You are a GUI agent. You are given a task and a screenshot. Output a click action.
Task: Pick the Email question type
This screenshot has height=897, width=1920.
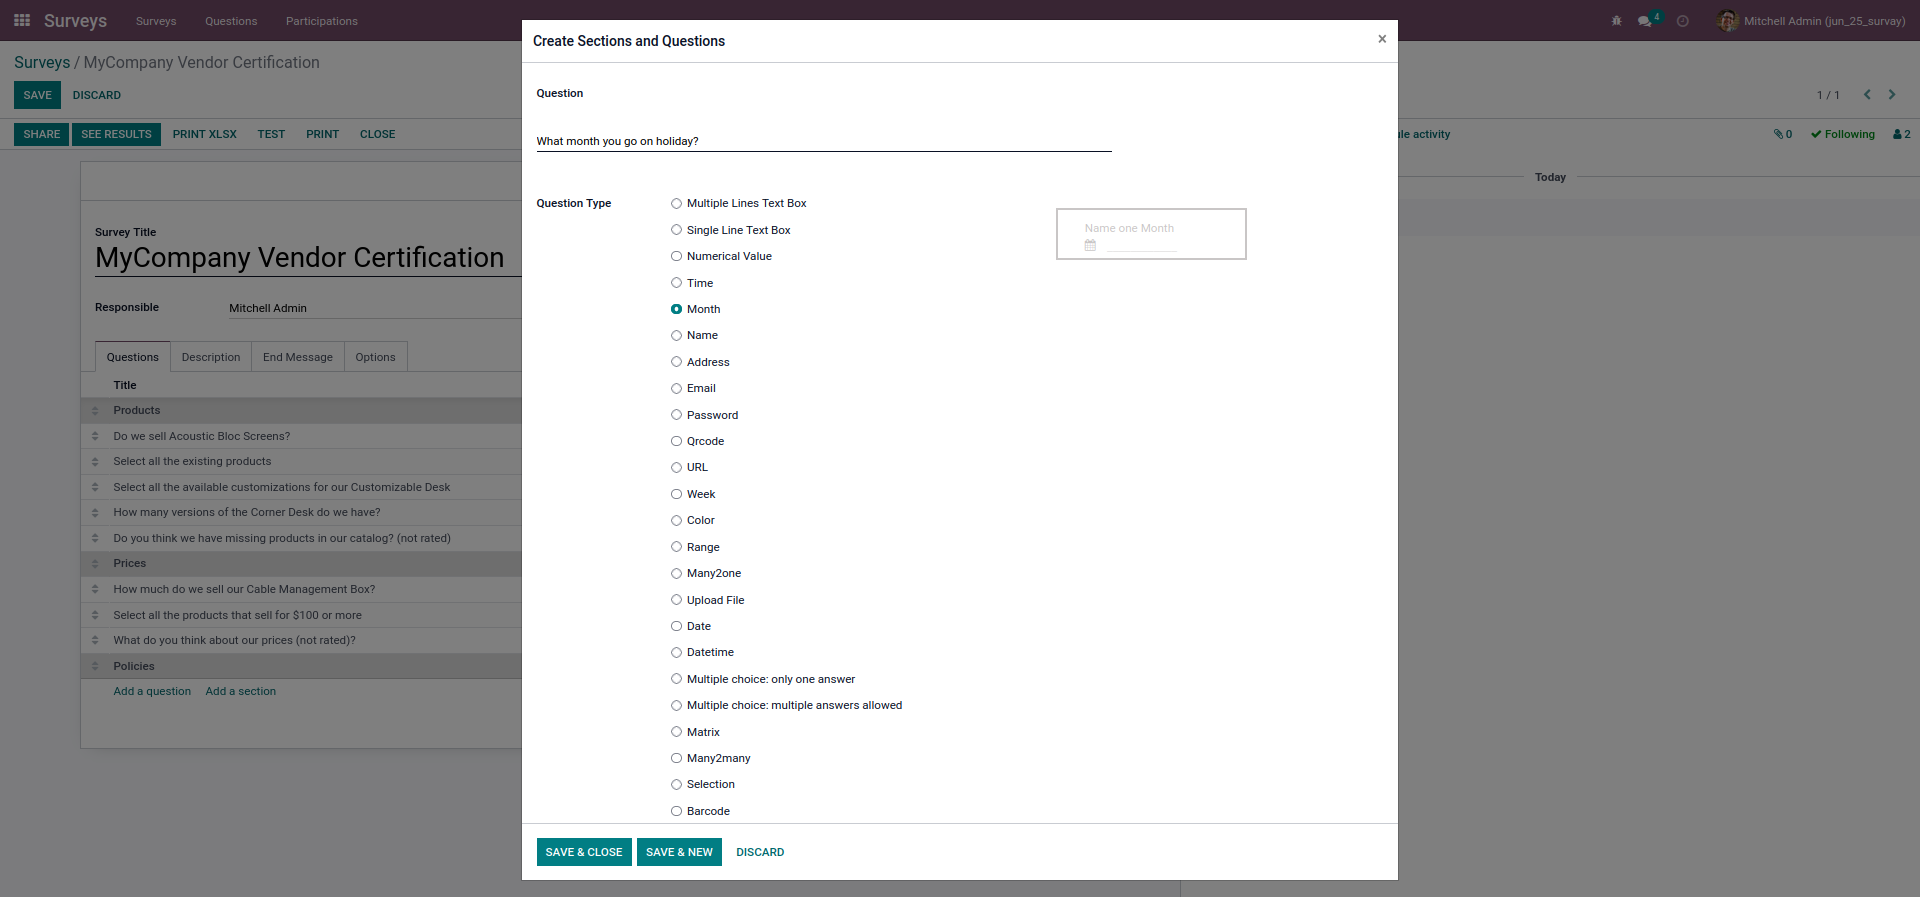click(677, 388)
